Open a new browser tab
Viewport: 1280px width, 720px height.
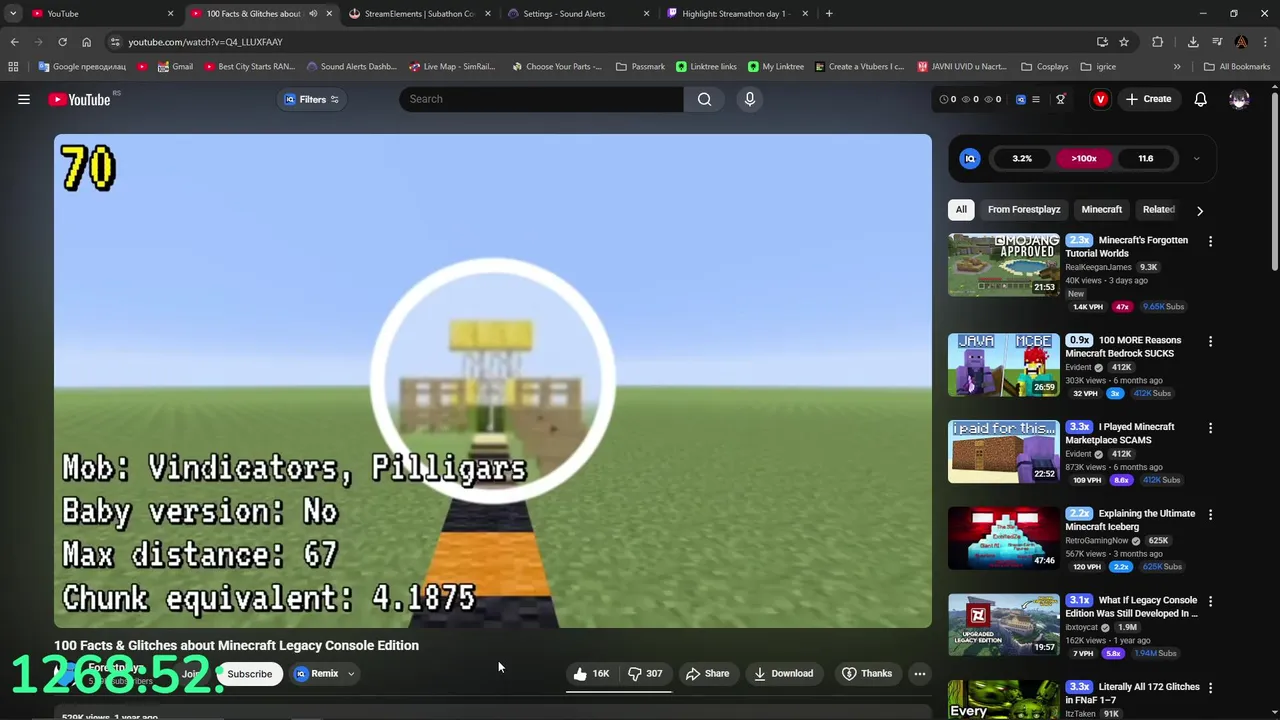pyautogui.click(x=829, y=14)
